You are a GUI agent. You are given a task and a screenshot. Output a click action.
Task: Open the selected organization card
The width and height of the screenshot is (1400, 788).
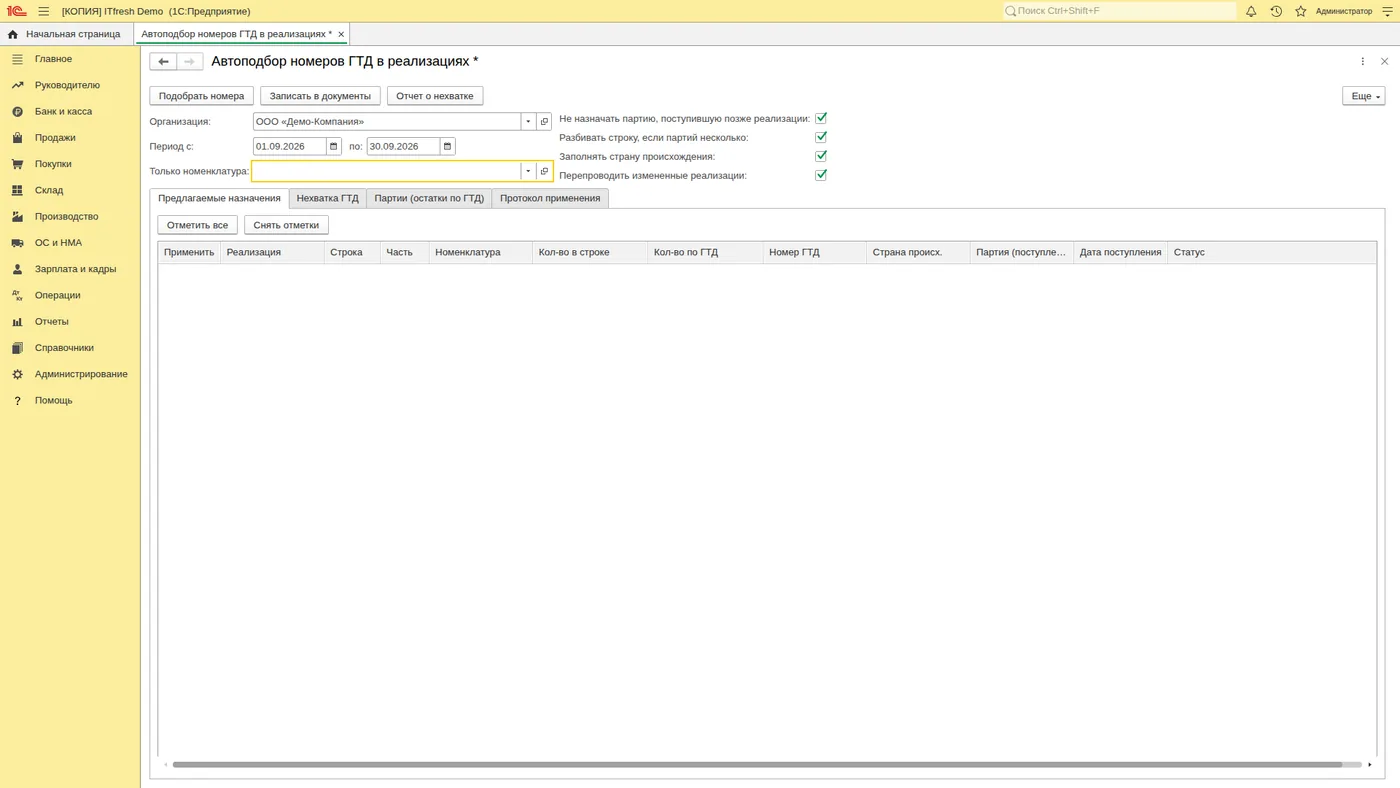[545, 121]
